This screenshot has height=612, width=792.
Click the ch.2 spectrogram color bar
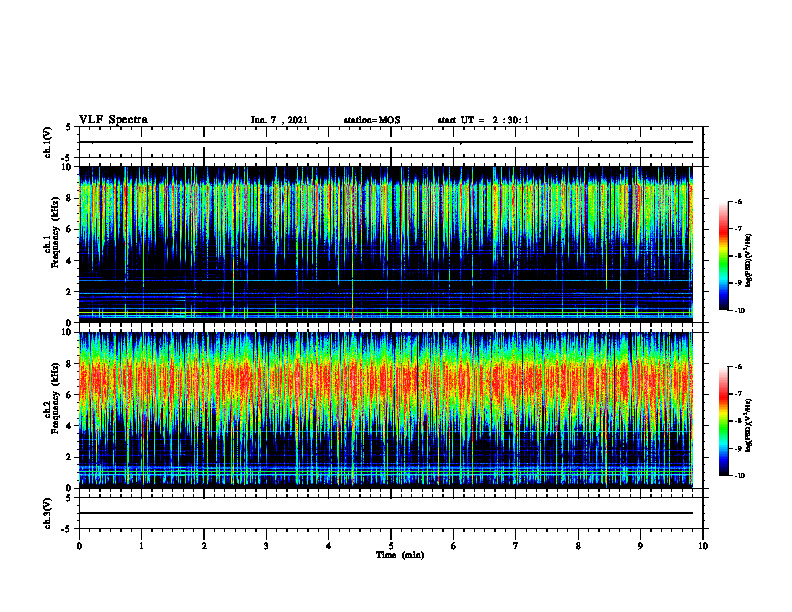pos(723,421)
